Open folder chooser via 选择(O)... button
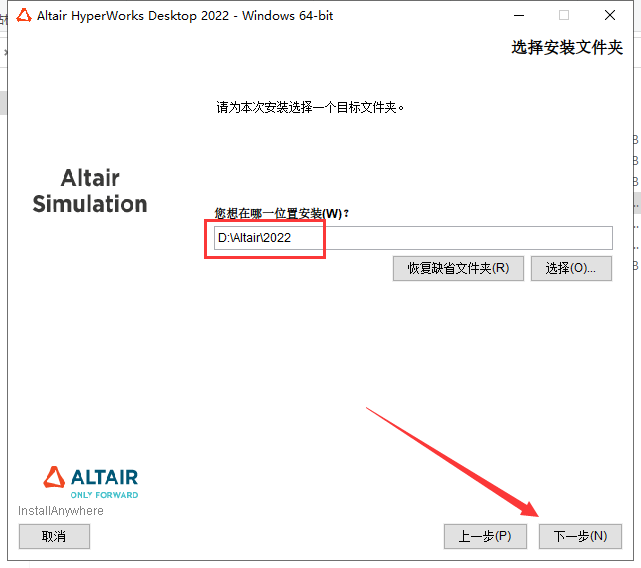641x568 pixels. [571, 268]
